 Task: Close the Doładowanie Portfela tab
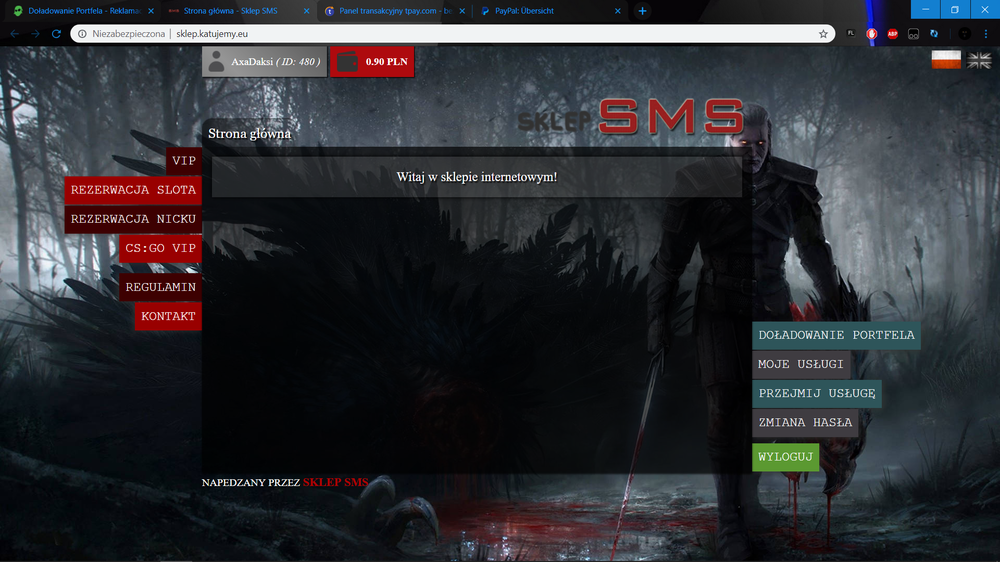point(151,11)
